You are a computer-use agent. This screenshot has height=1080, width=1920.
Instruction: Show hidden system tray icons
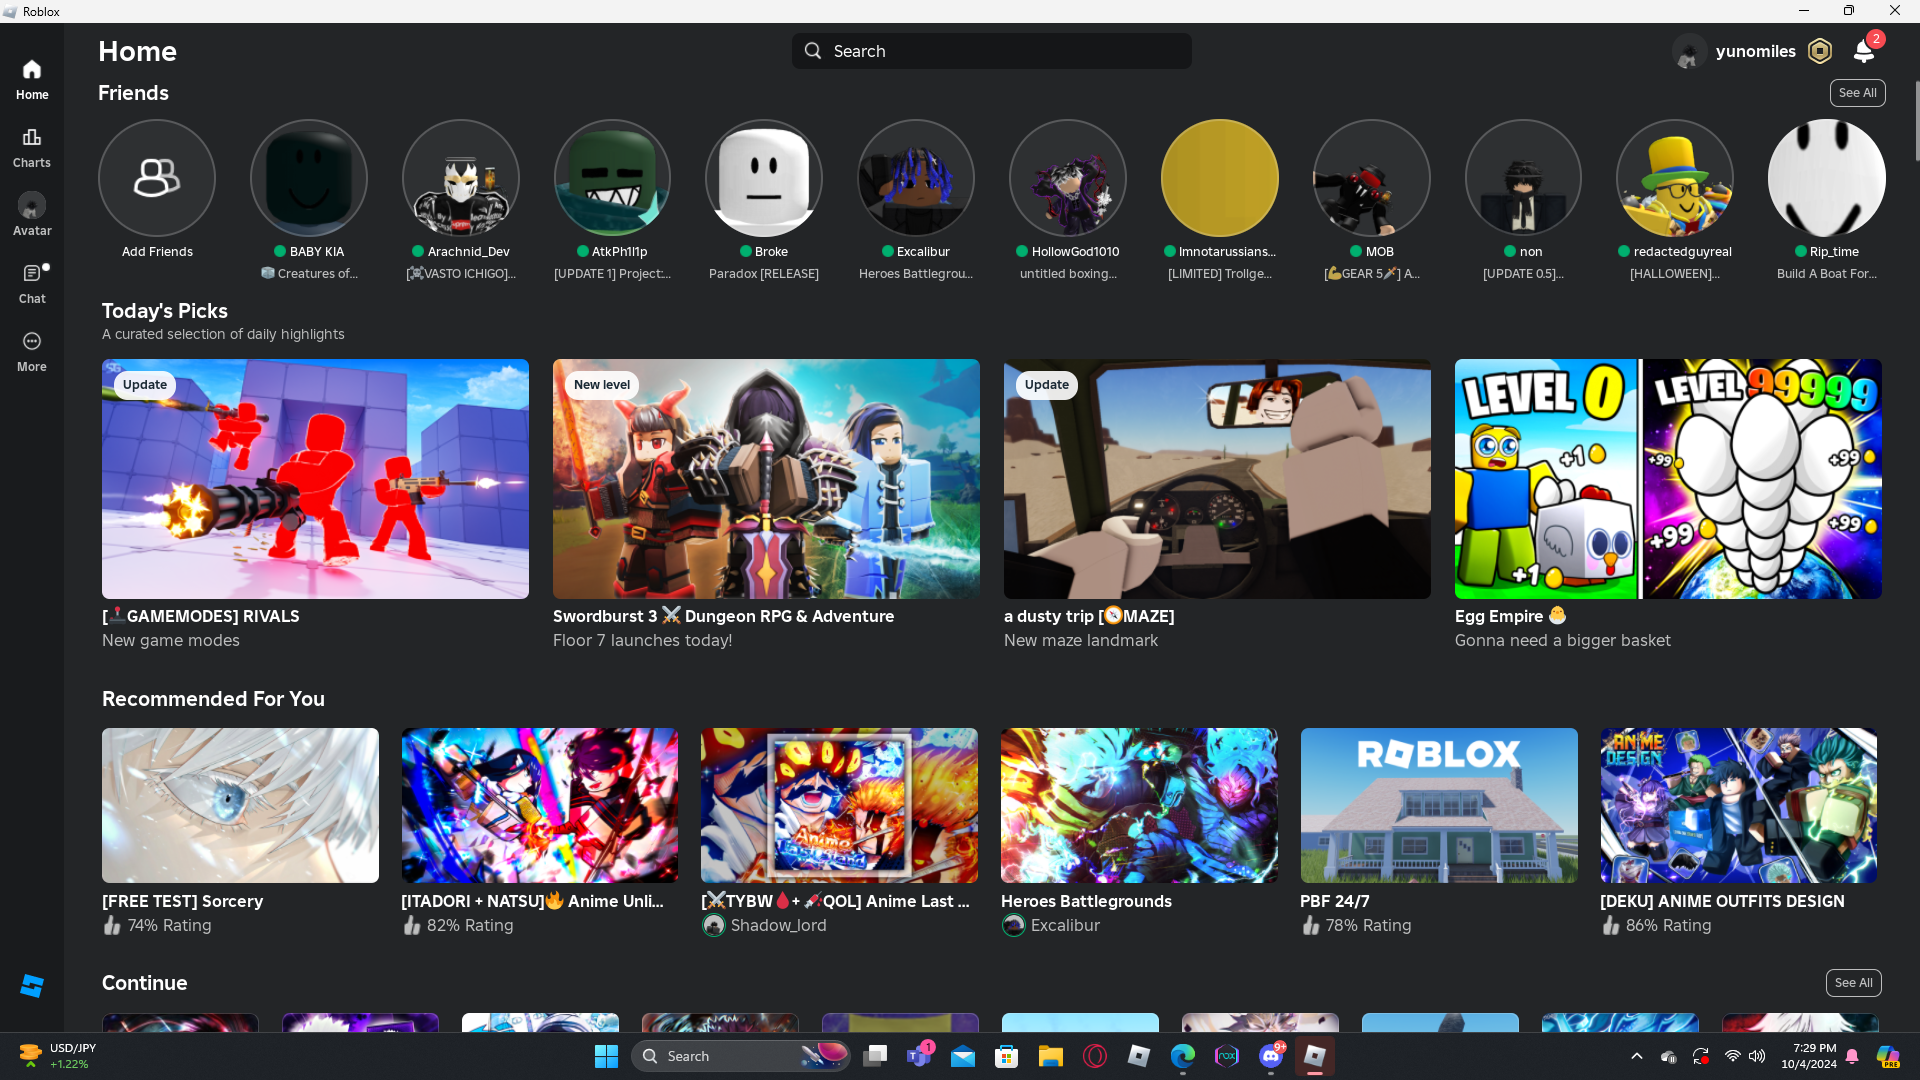[1637, 1056]
